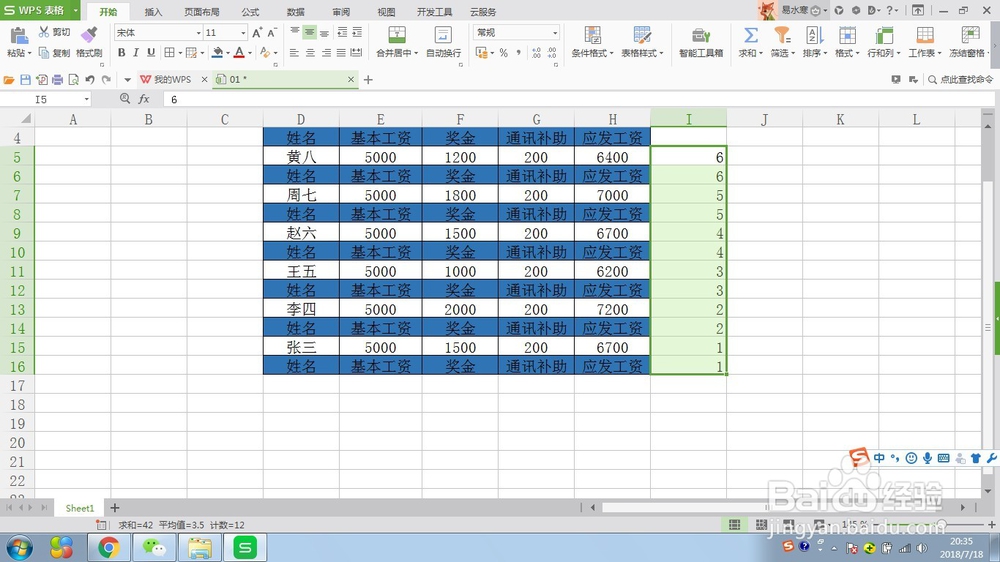
Task: Expand the font color dropdown arrow
Action: (x=250, y=53)
